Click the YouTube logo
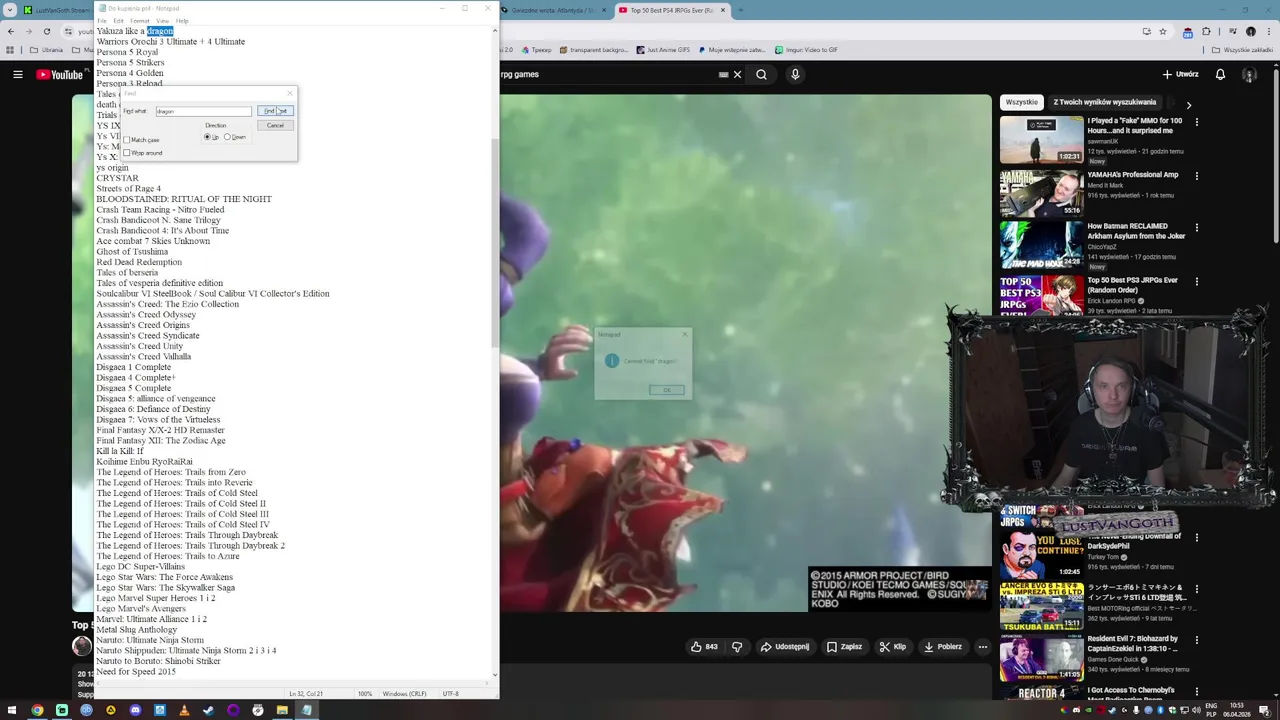 coord(60,74)
